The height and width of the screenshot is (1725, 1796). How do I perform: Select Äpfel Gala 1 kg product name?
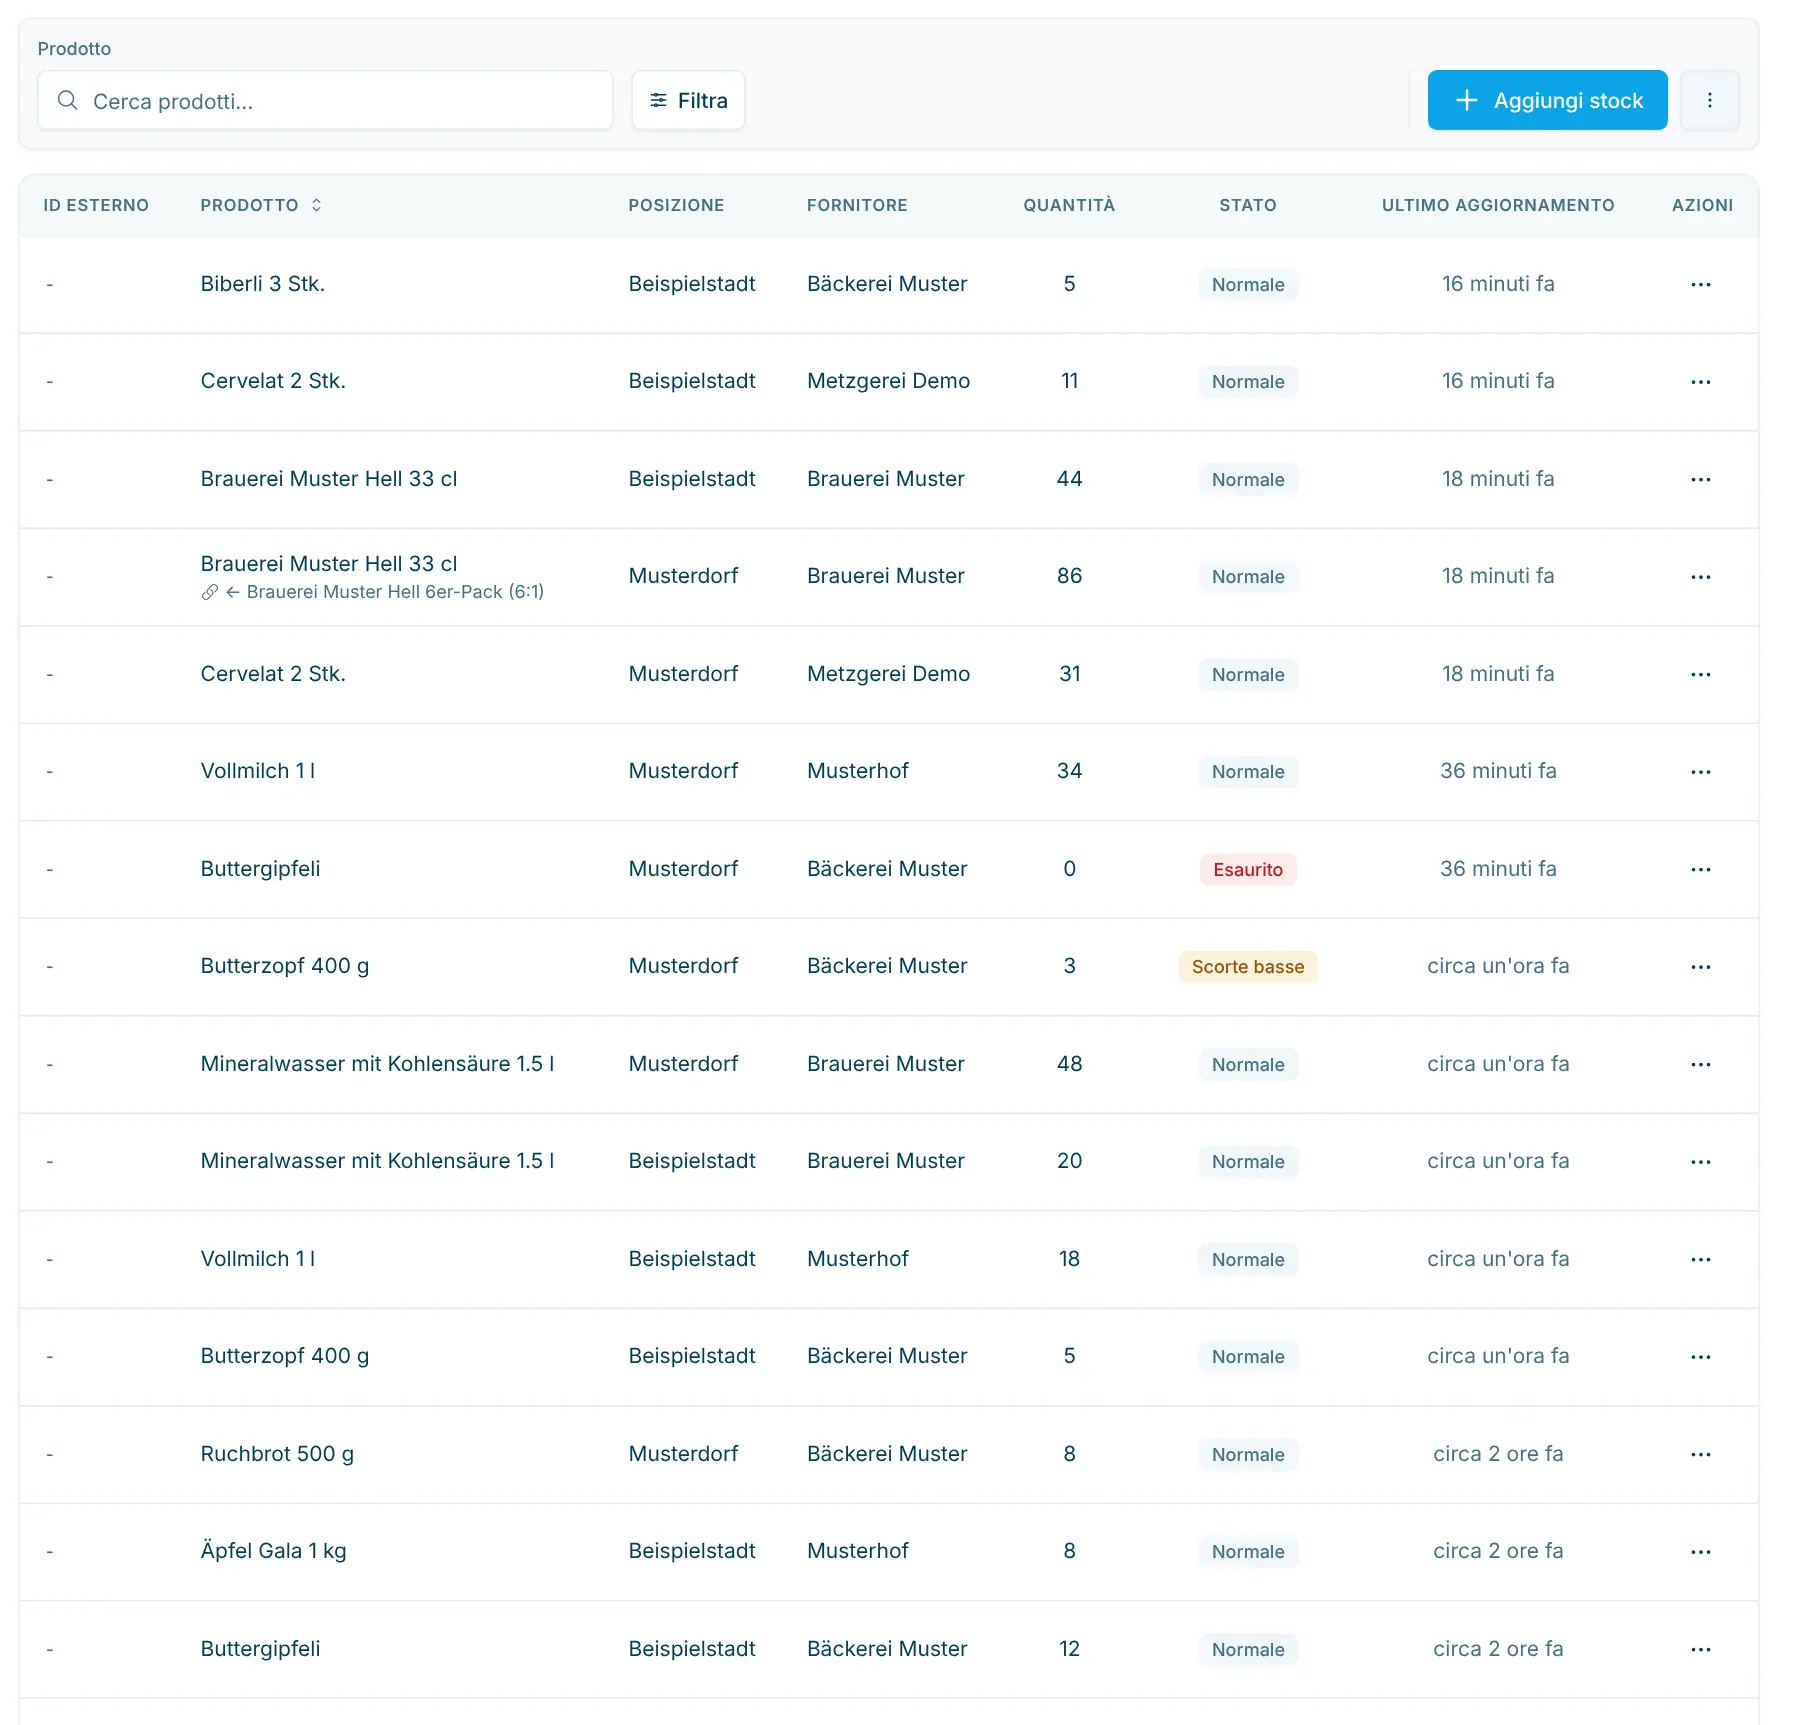pos(273,1551)
